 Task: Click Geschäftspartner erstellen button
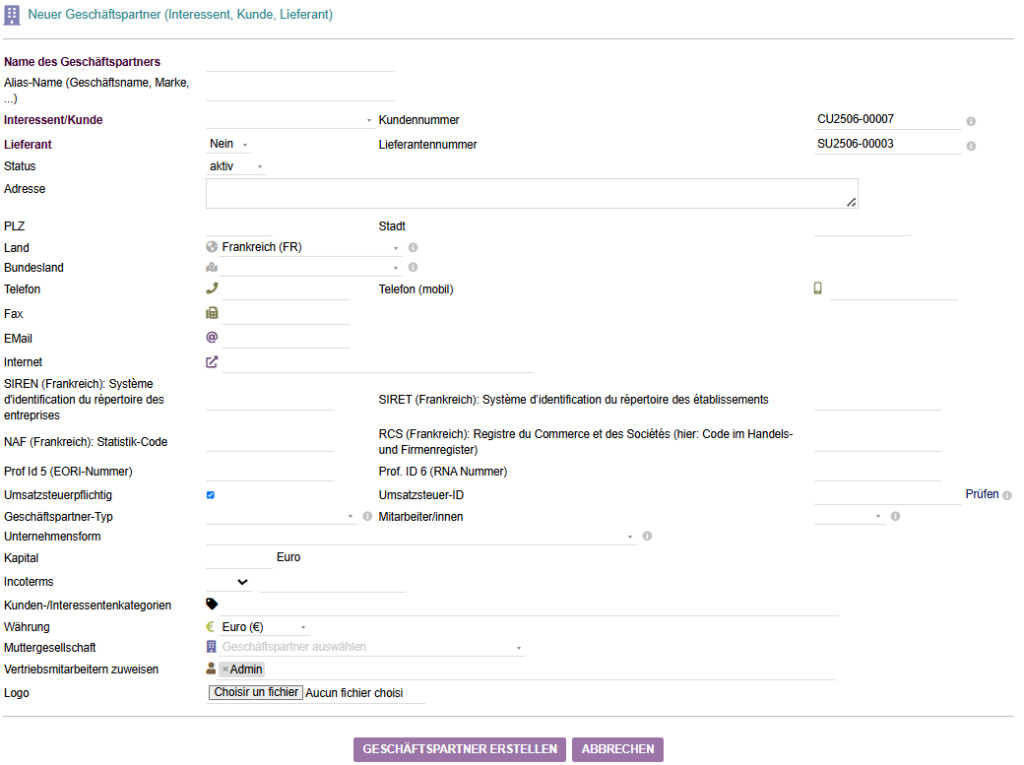[x=460, y=749]
